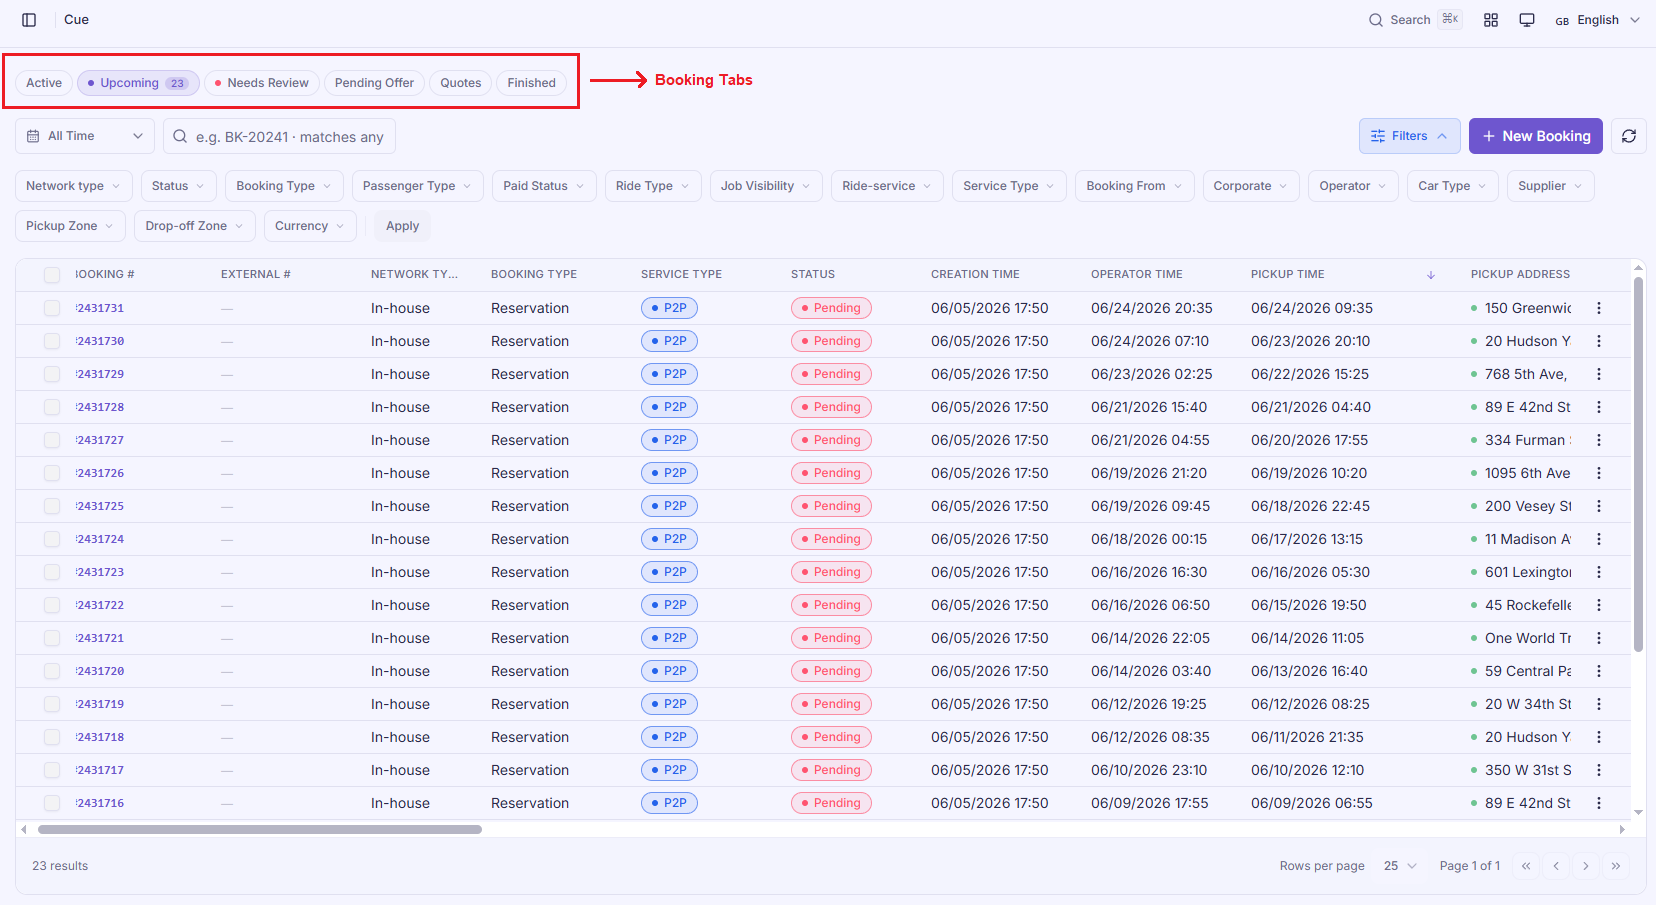Click the search magnifier icon in top bar
Image resolution: width=1656 pixels, height=905 pixels.
1376,20
